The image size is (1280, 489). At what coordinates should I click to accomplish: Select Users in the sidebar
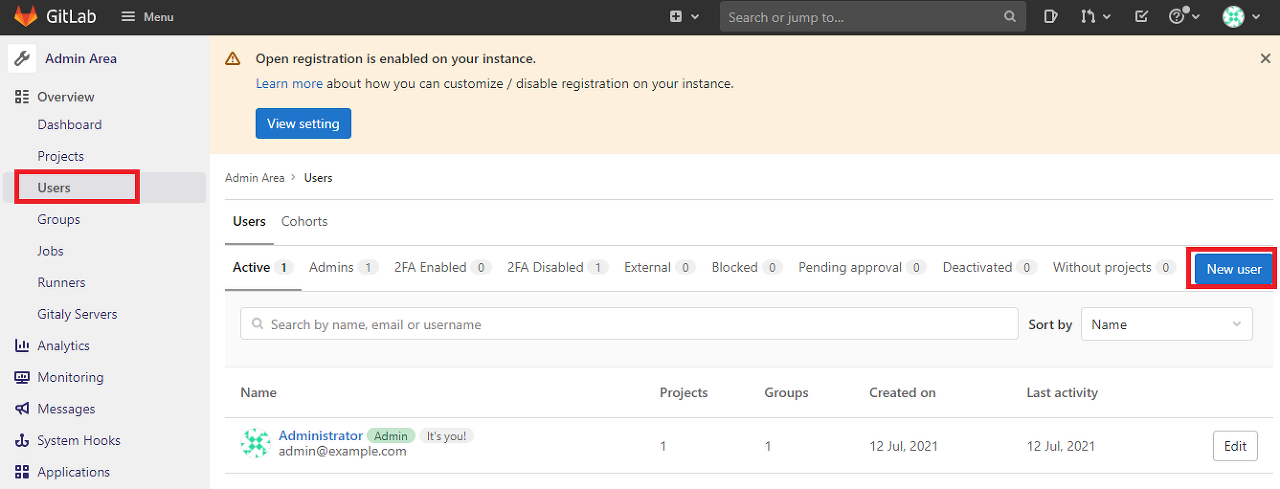click(54, 188)
